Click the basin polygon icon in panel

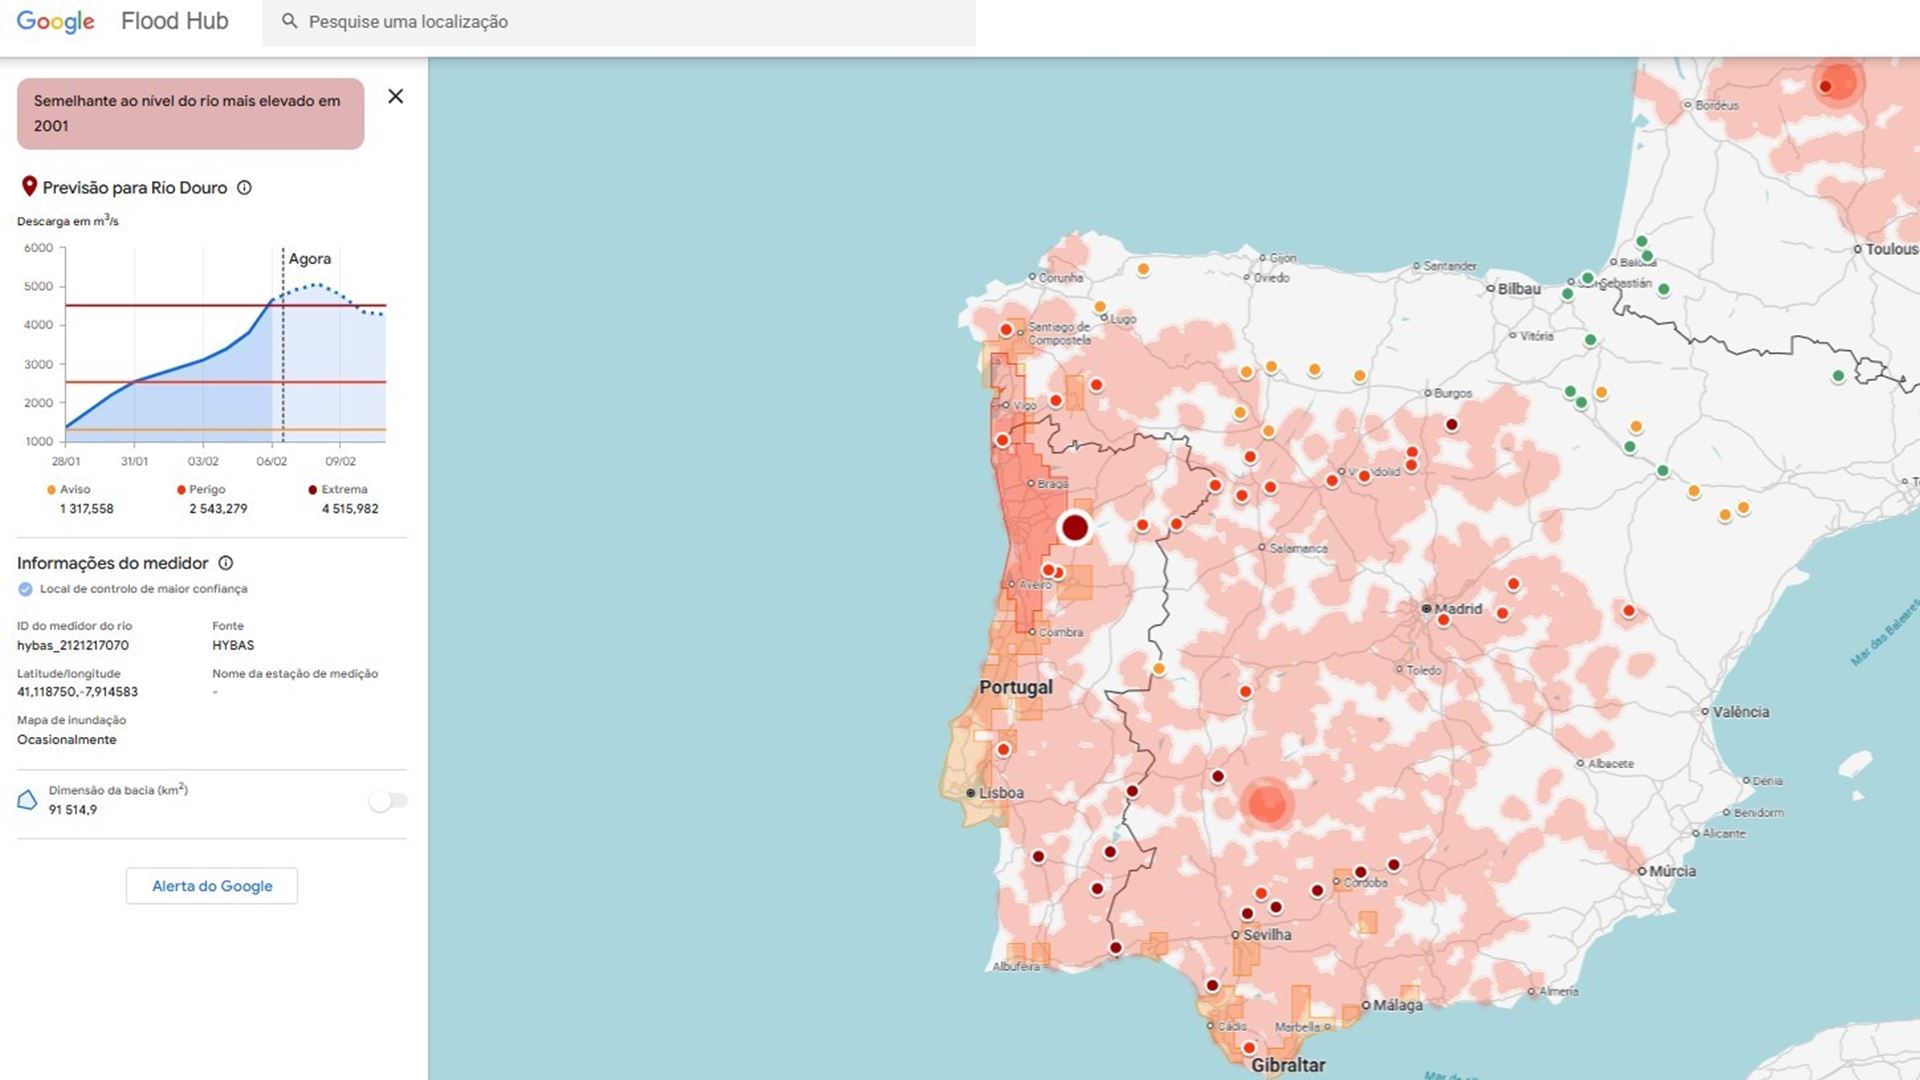tap(28, 800)
